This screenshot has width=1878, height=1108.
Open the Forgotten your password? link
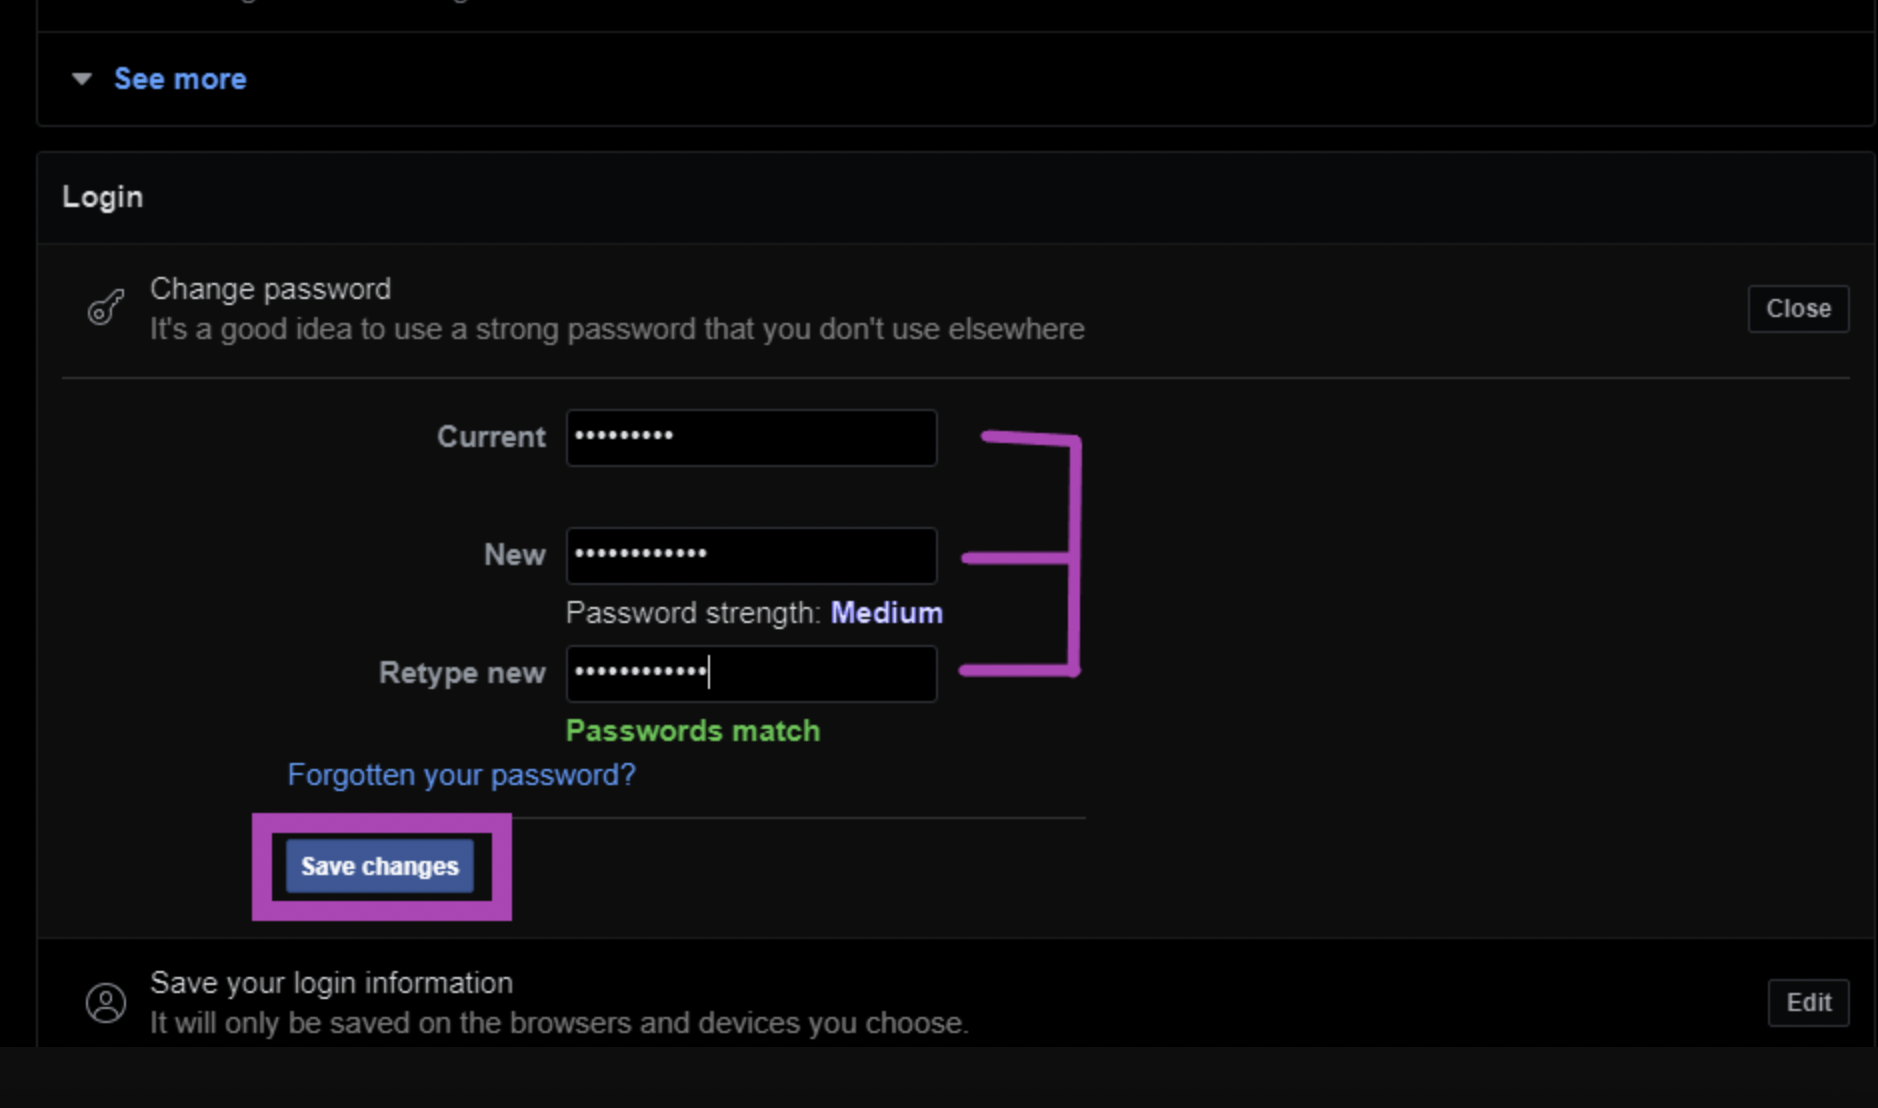[461, 775]
